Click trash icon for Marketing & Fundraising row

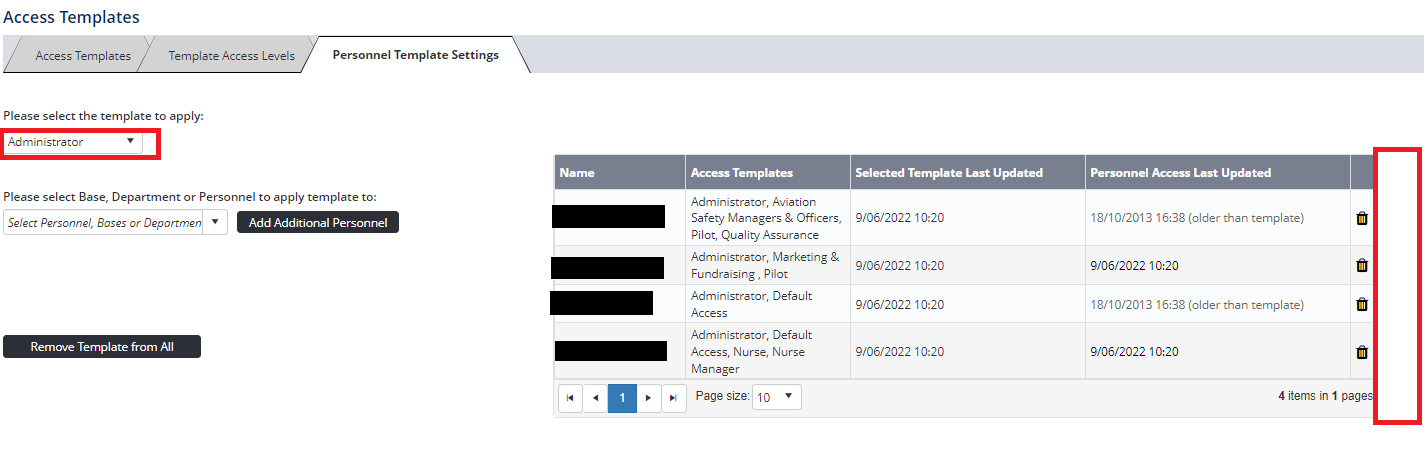[x=1361, y=266]
